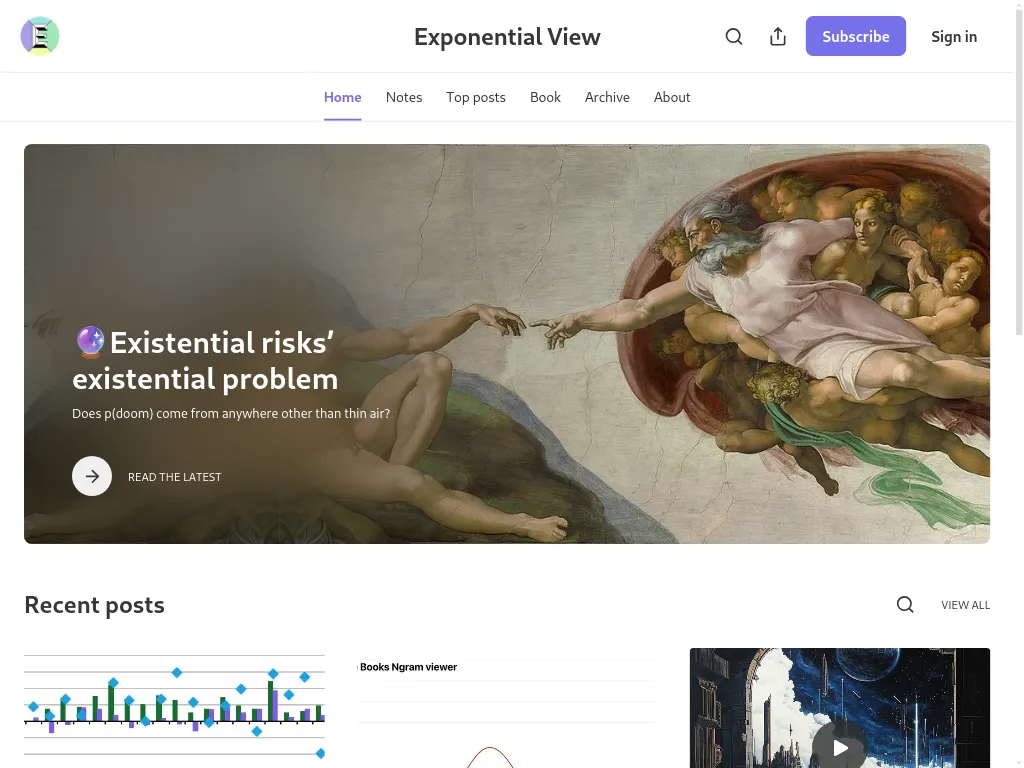
Task: Click the round arrow button on hero
Action: coord(92,476)
